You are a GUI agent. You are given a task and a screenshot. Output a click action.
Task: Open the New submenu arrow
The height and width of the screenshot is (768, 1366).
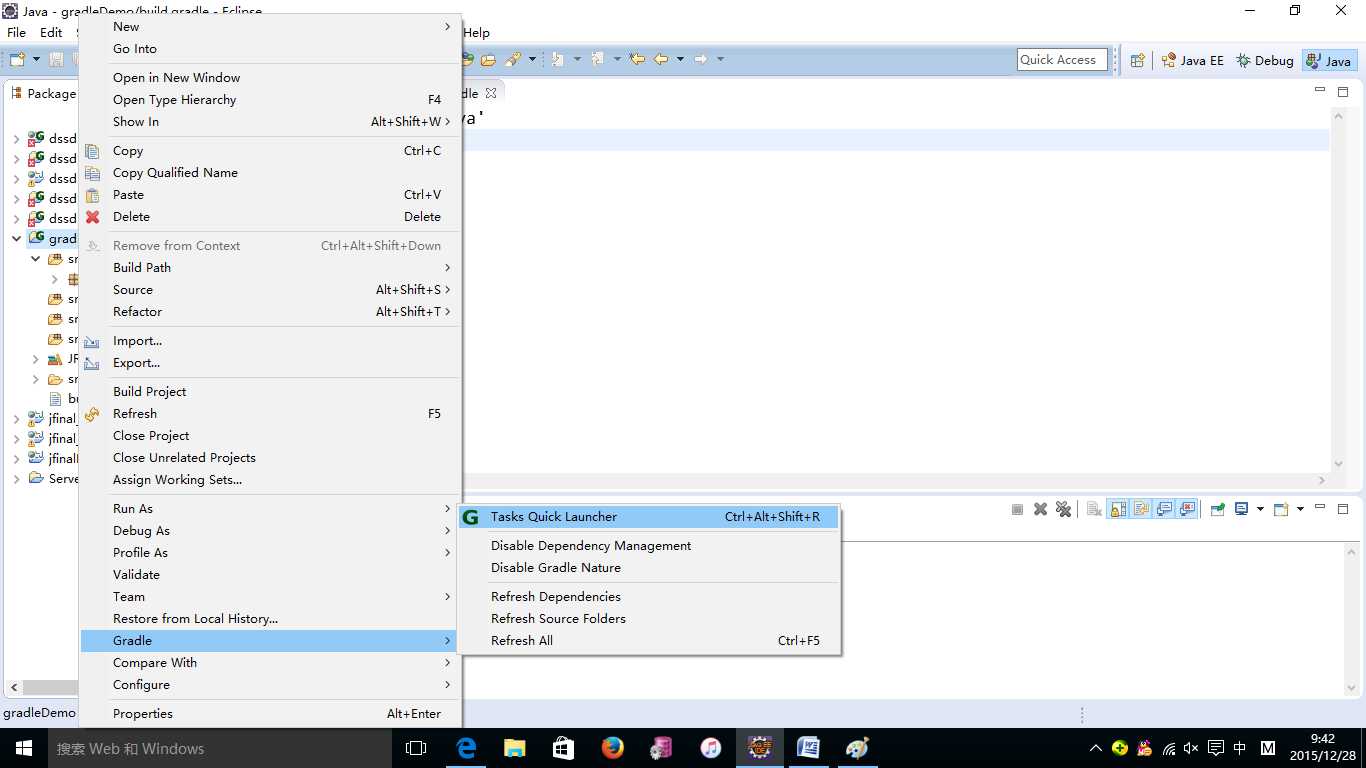tap(447, 27)
